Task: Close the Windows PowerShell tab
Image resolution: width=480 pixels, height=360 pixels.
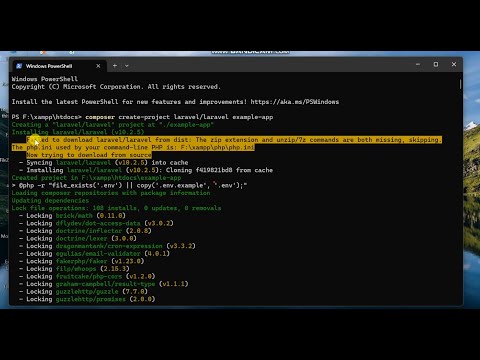Action: 98,66
